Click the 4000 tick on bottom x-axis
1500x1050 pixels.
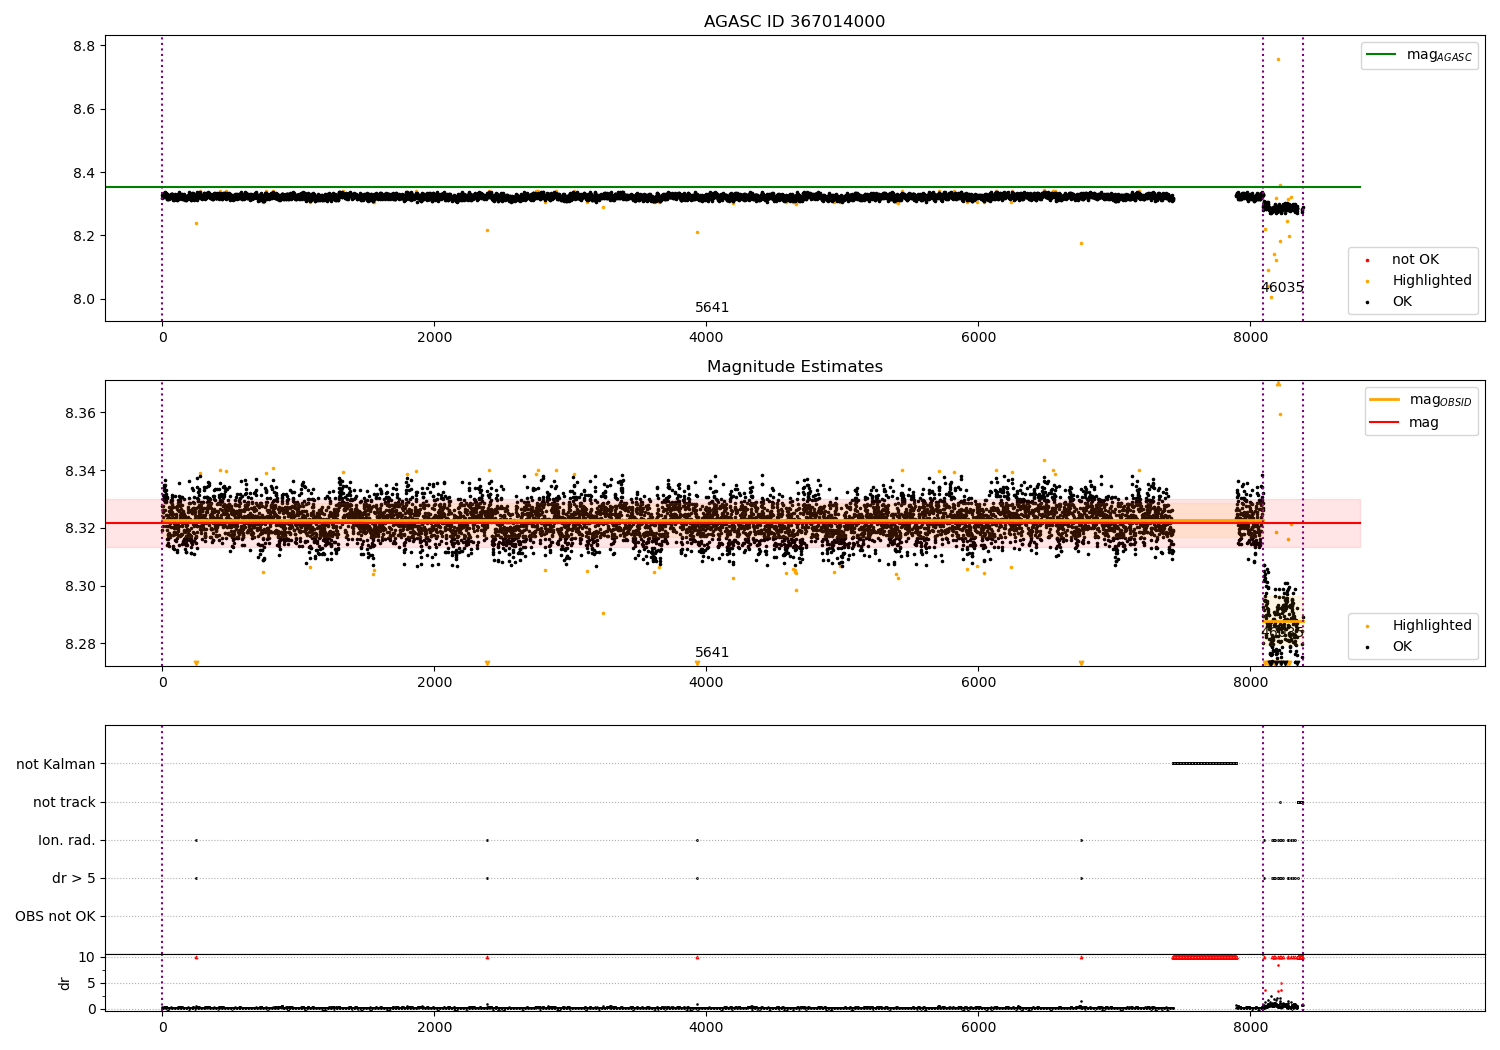706,1027
